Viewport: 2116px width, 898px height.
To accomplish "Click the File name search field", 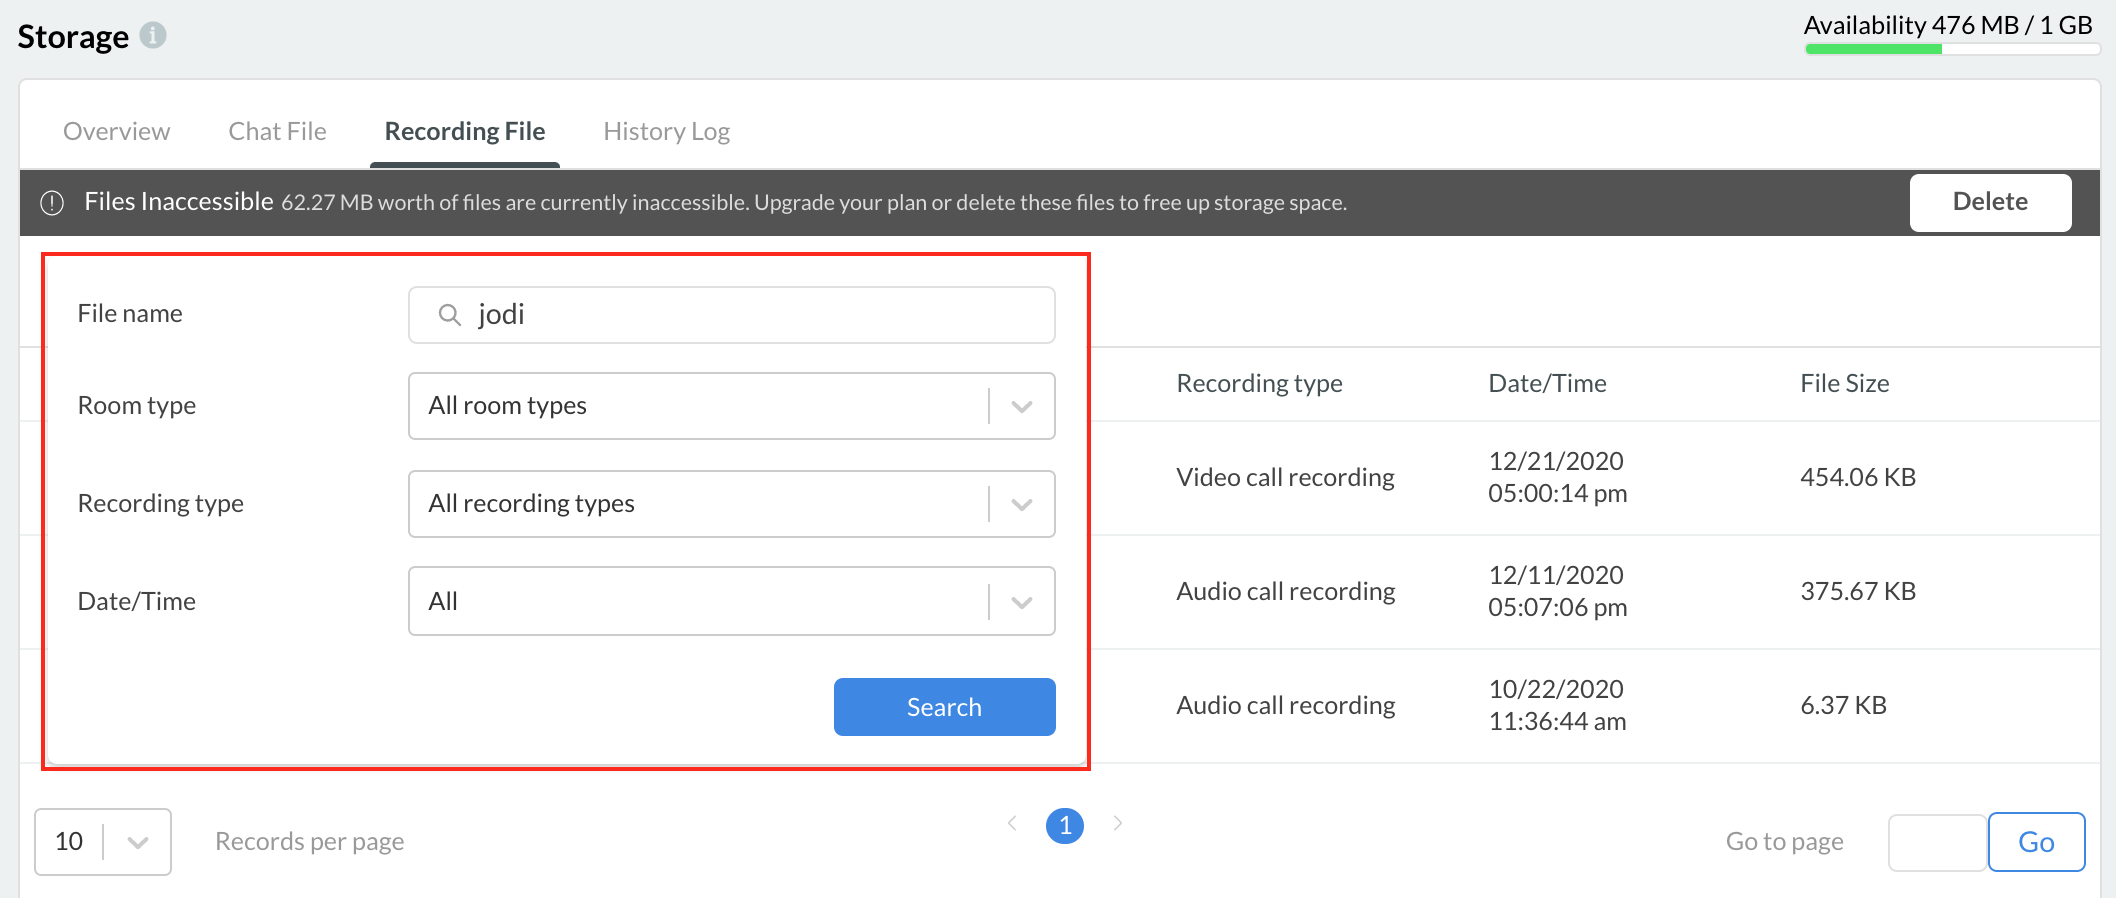I will [x=732, y=315].
